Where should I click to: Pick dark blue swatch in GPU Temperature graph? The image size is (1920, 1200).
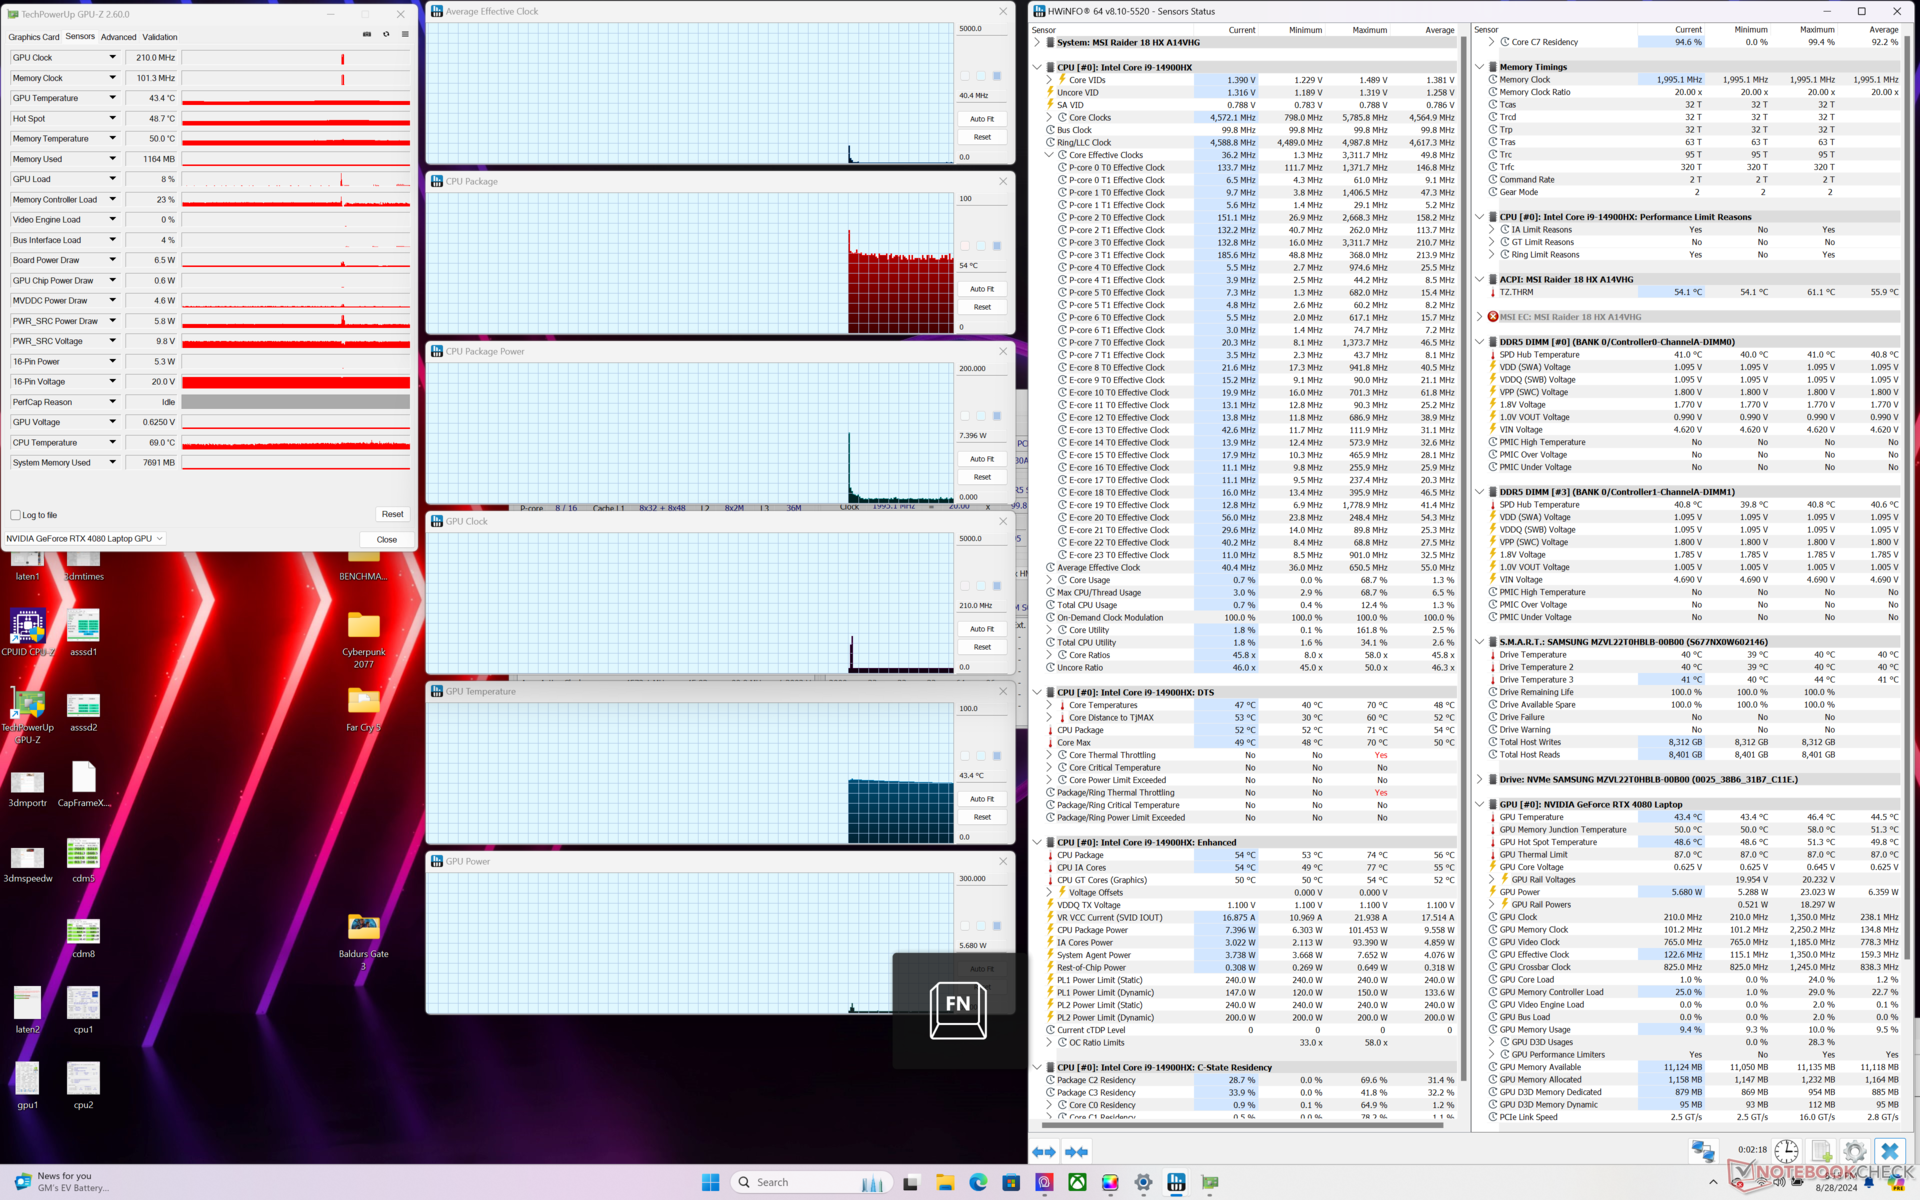pyautogui.click(x=996, y=756)
